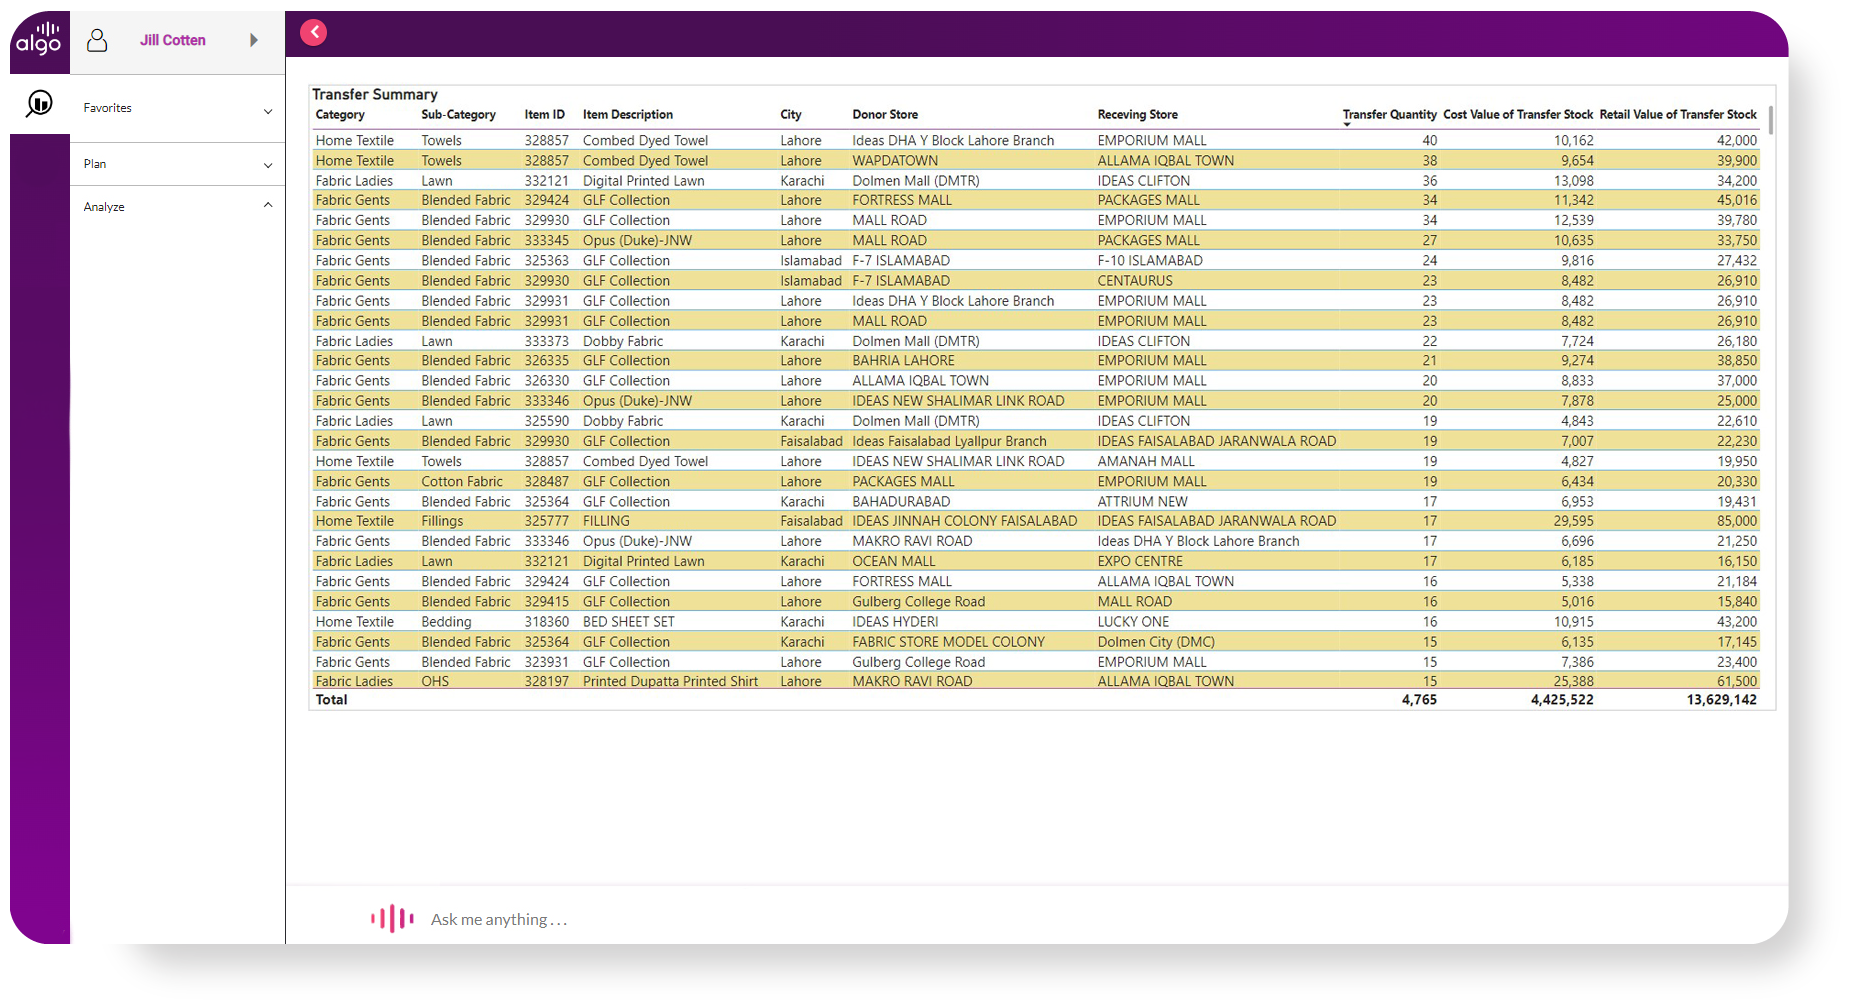This screenshot has height=1001, width=1851.
Task: Select the FILLING item description cell
Action: coord(606,521)
